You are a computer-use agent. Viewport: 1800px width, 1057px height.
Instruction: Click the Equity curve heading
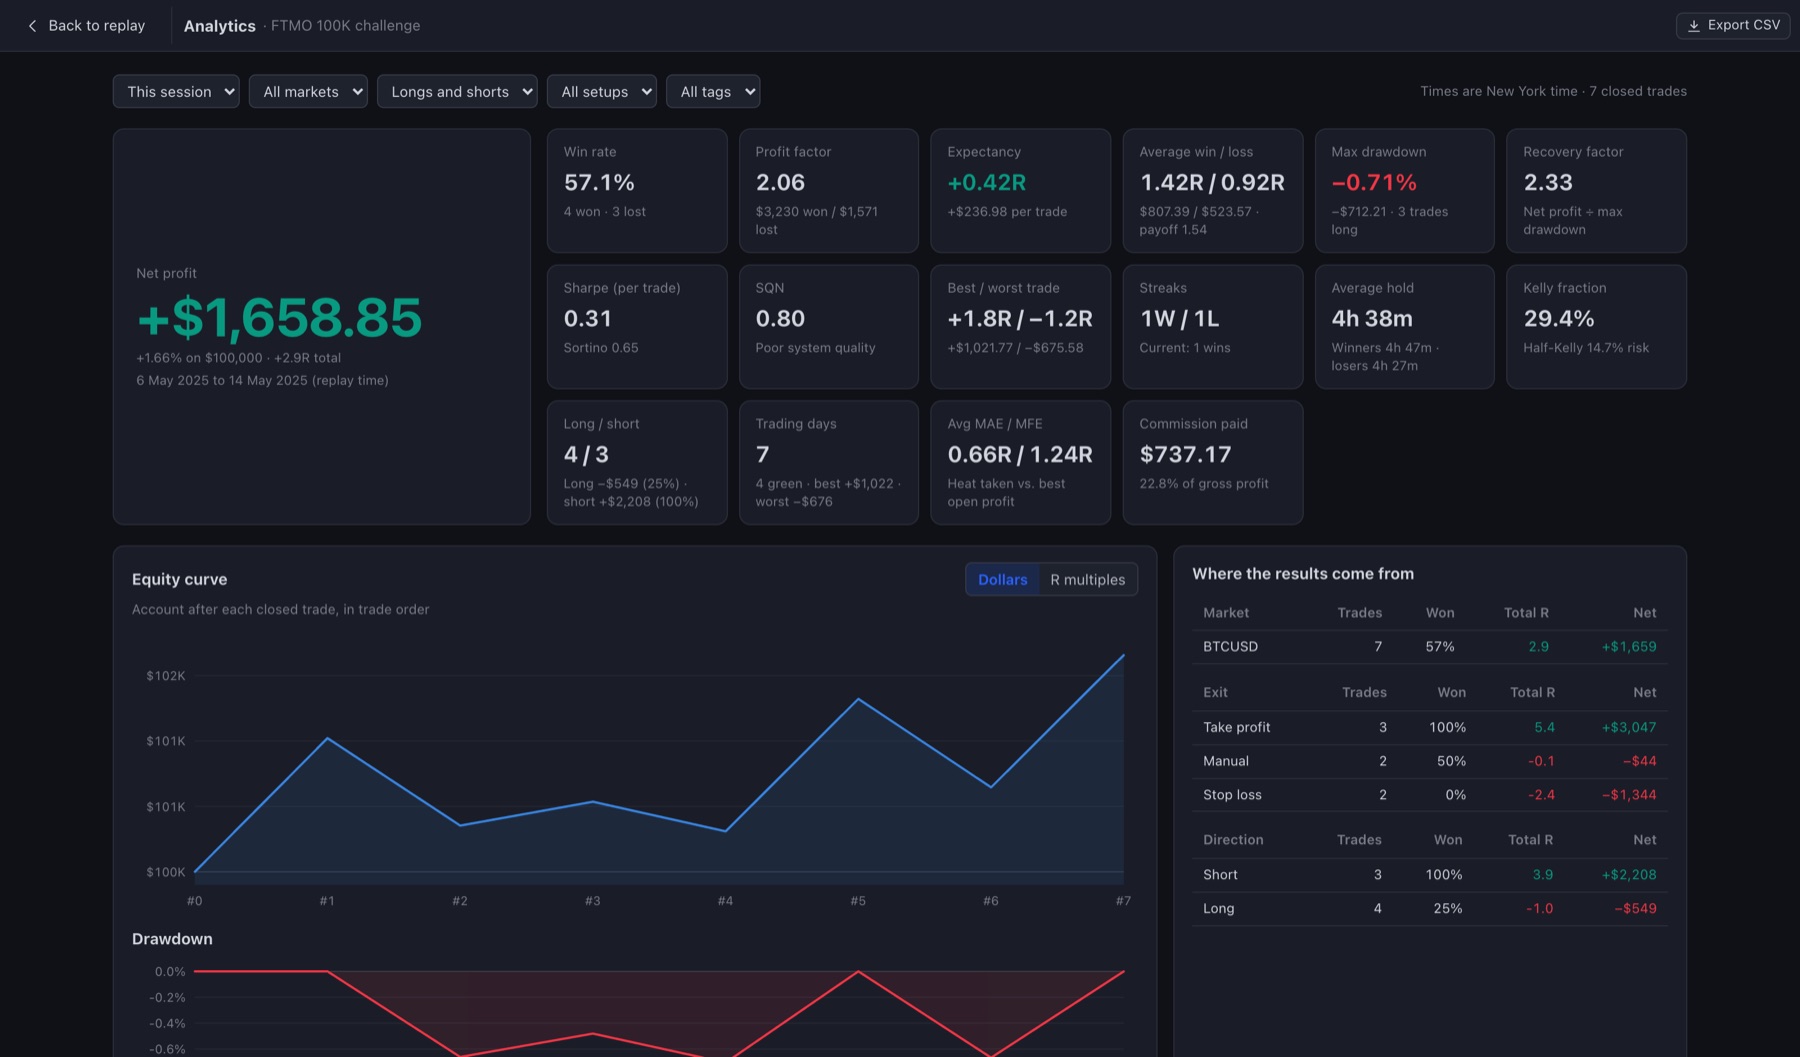click(180, 580)
